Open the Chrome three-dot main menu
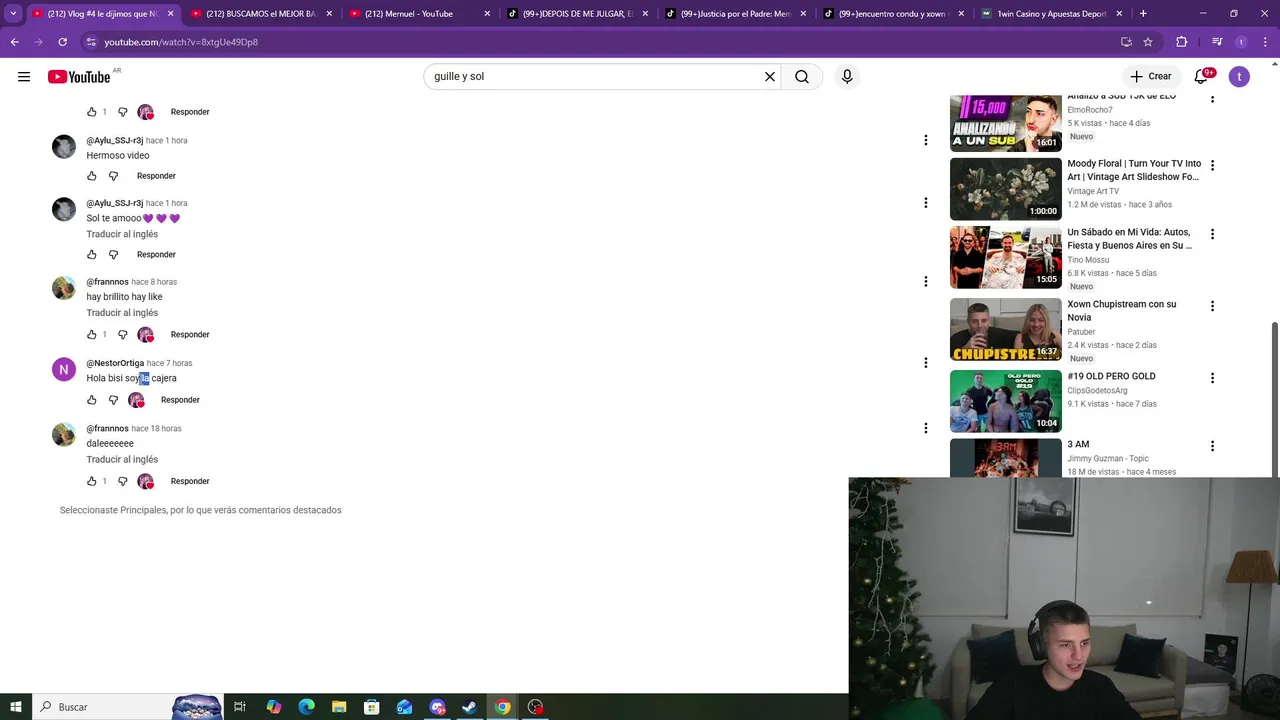This screenshot has height=720, width=1280. point(1265,42)
